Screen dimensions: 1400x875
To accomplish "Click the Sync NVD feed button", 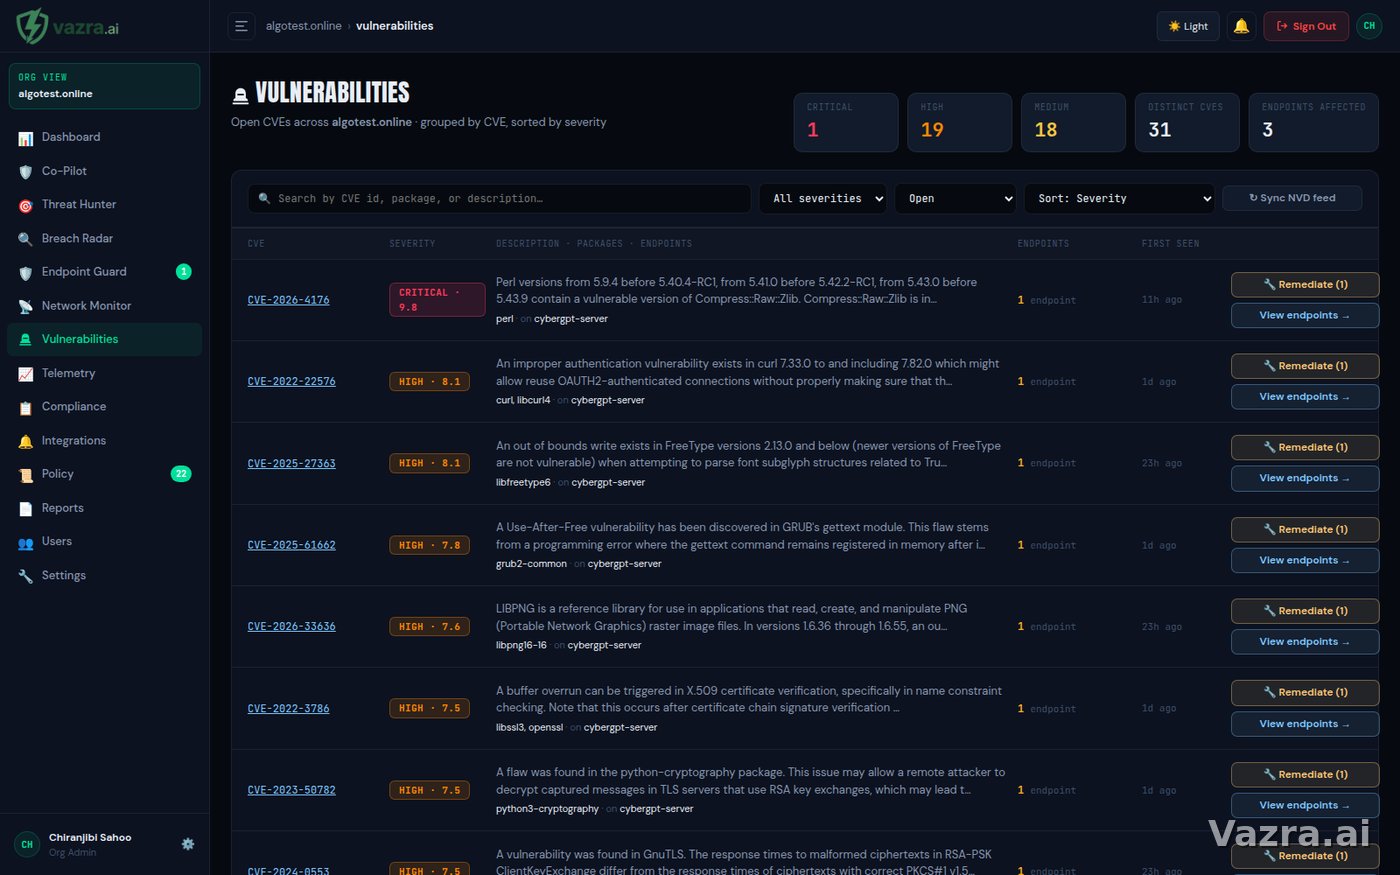I will 1292,198.
